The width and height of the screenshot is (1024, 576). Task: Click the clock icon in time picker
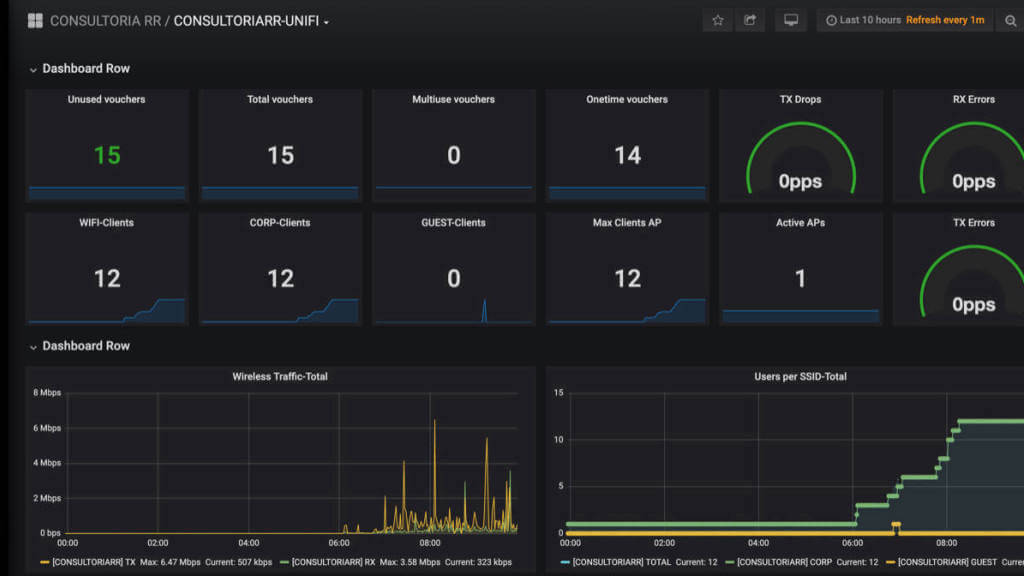(x=831, y=20)
